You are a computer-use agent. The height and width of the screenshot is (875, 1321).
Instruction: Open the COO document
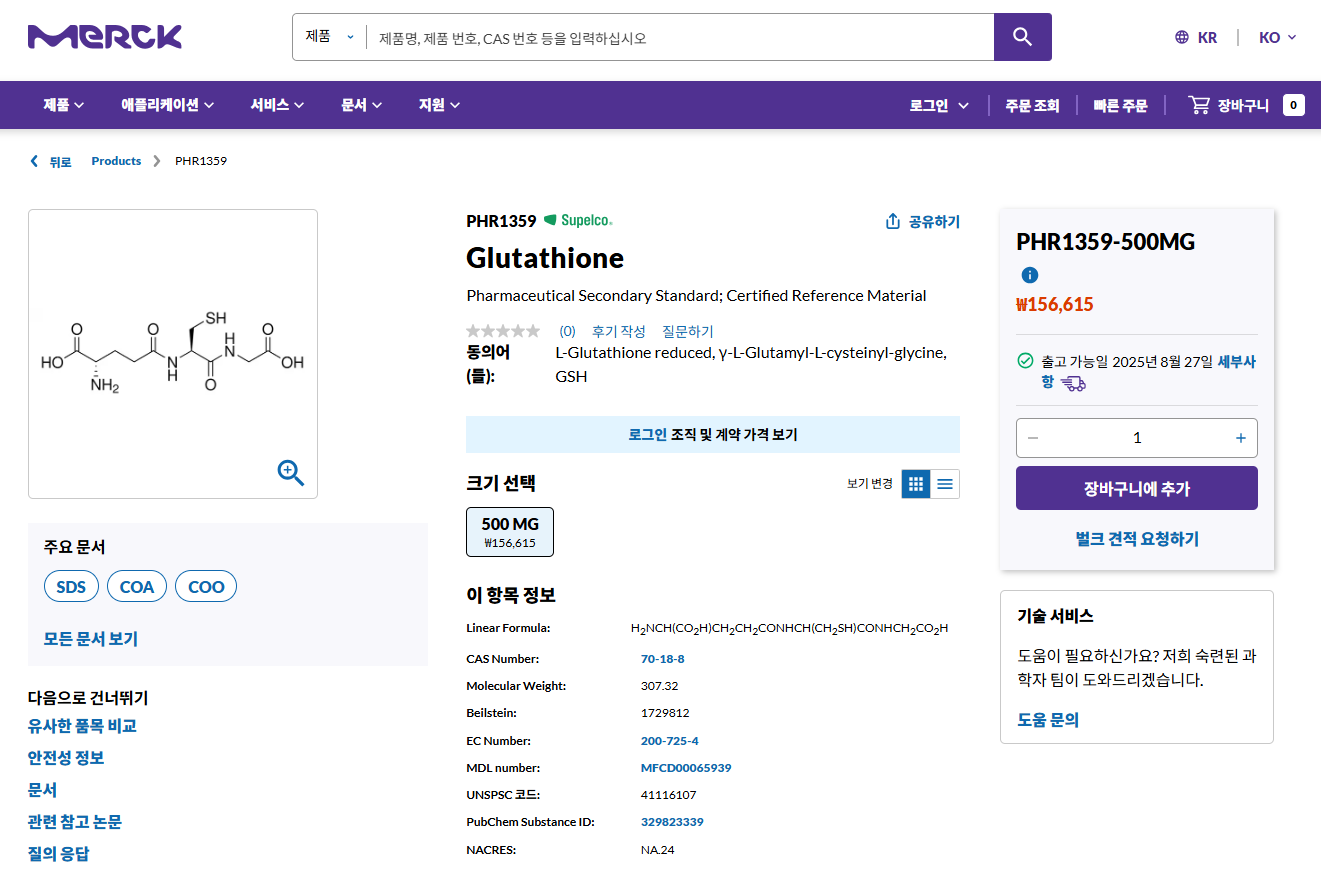click(206, 587)
